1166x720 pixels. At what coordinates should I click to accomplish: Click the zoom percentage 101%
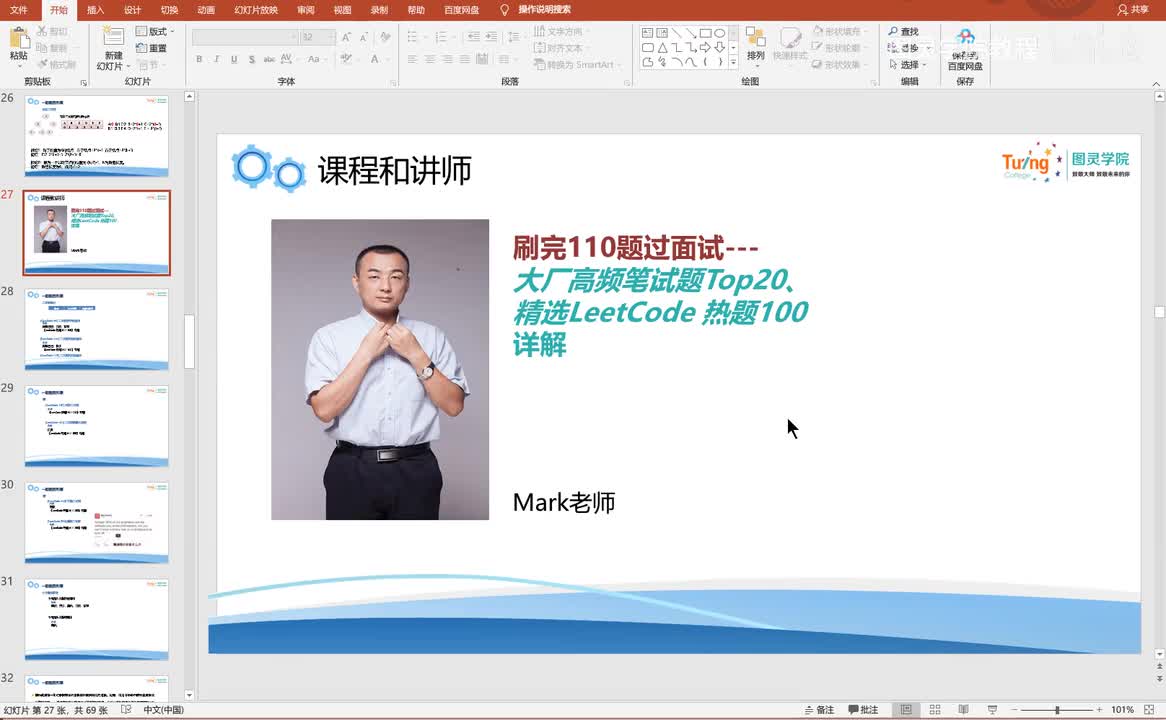(x=1122, y=710)
